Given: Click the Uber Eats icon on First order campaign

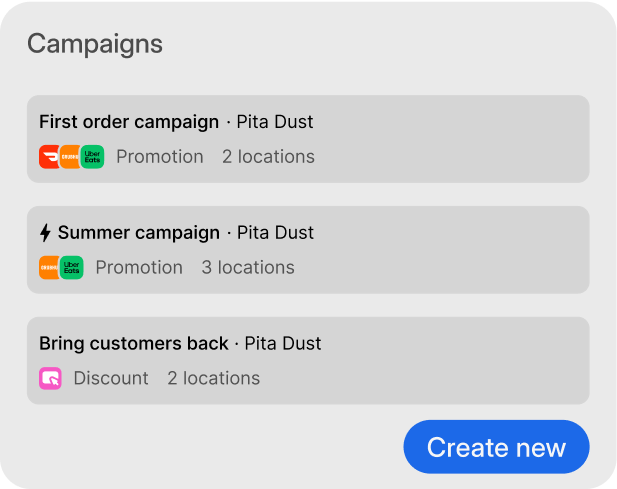Looking at the screenshot, I should coord(93,157).
